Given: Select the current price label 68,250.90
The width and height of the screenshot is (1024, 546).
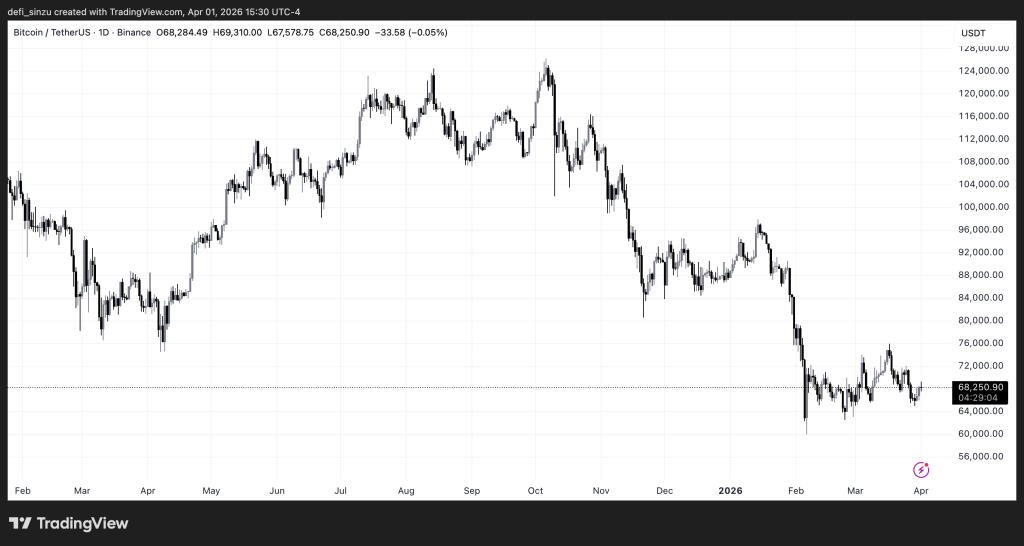Looking at the screenshot, I should (x=980, y=387).
